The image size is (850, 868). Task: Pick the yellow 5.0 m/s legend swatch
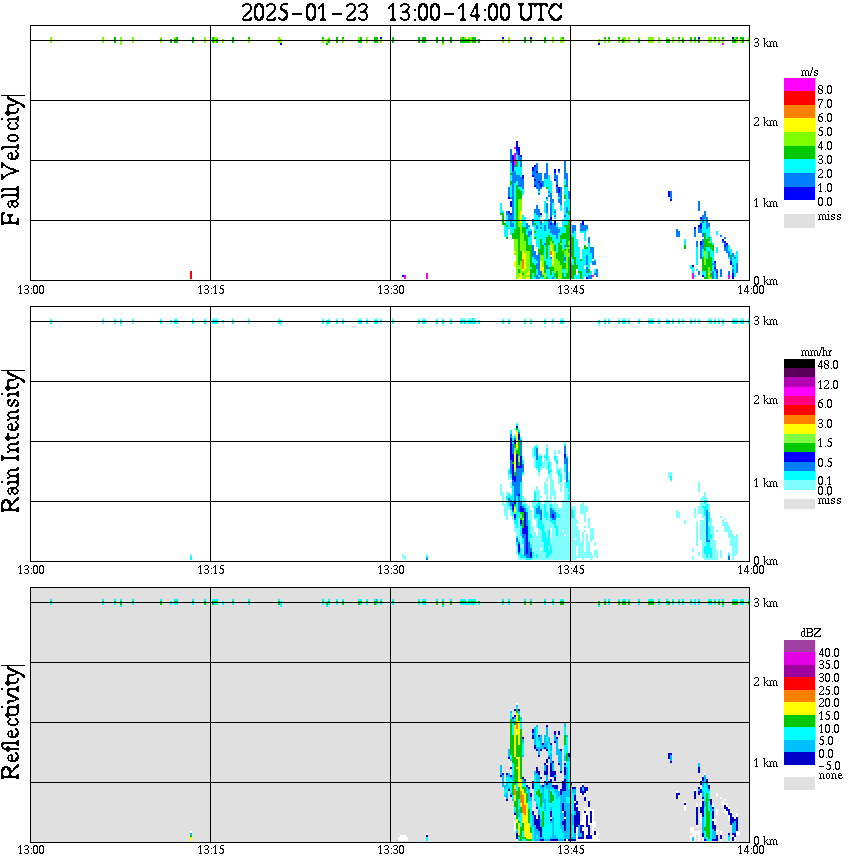click(x=799, y=125)
